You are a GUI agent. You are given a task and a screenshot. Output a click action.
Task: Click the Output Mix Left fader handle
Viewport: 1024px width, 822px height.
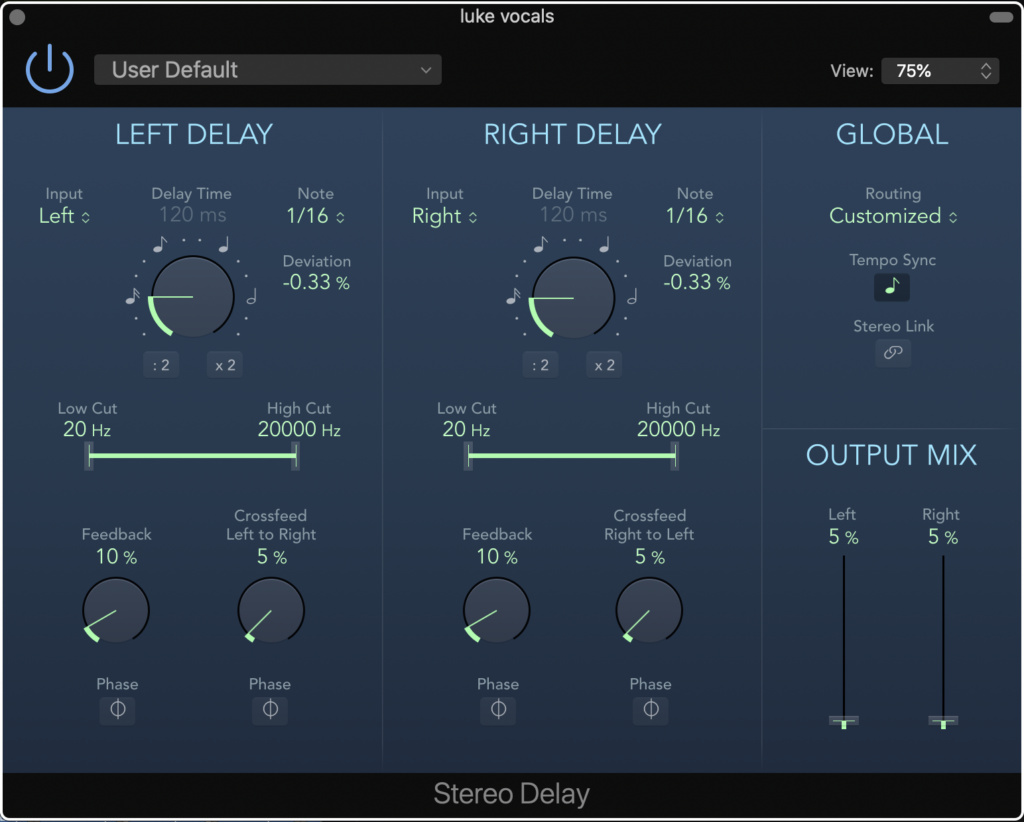(844, 721)
